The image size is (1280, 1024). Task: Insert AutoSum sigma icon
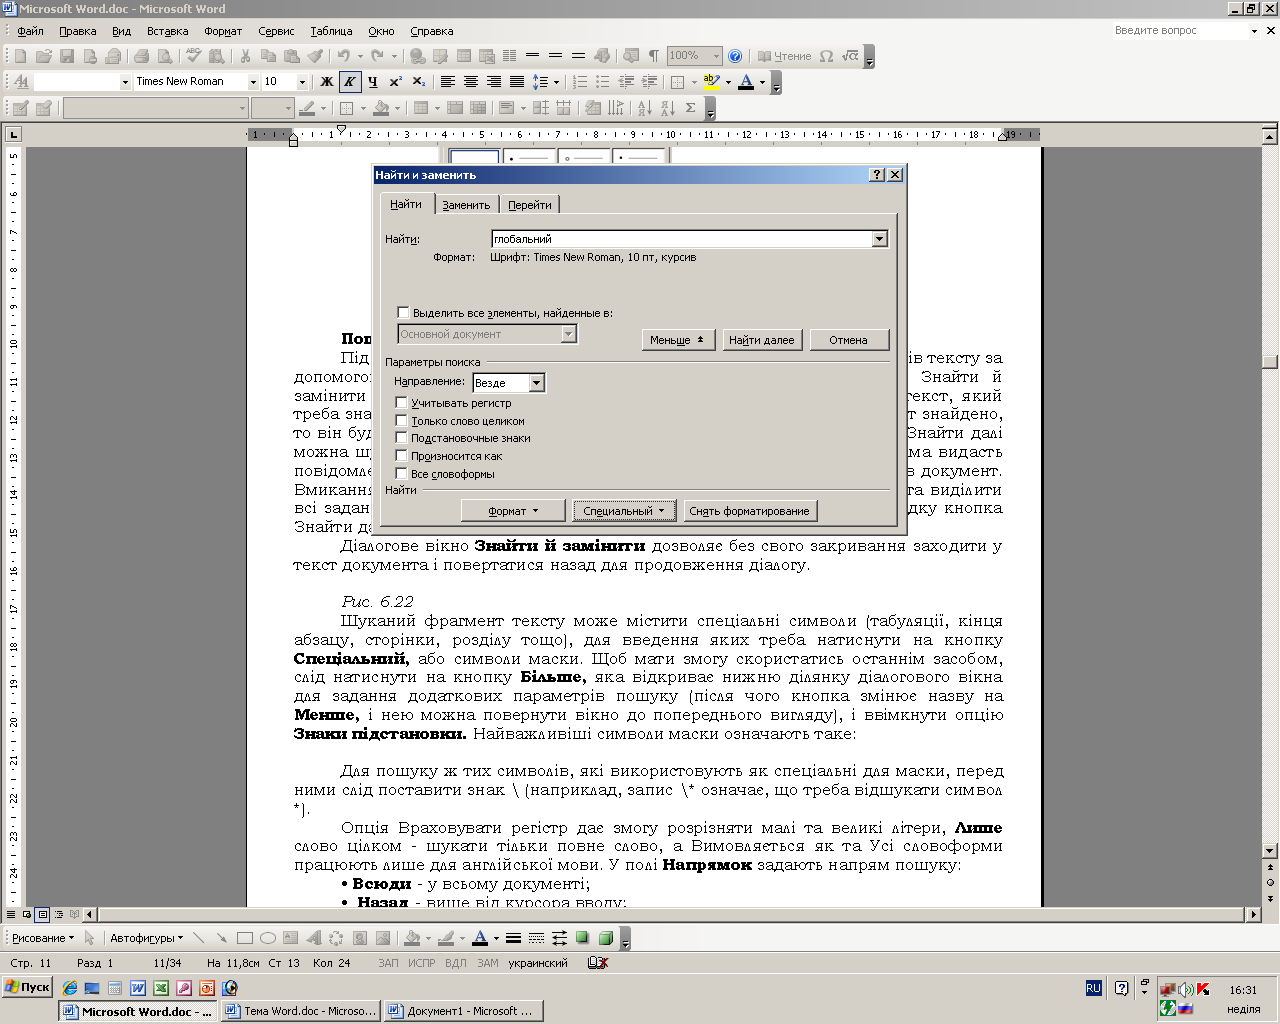point(690,108)
